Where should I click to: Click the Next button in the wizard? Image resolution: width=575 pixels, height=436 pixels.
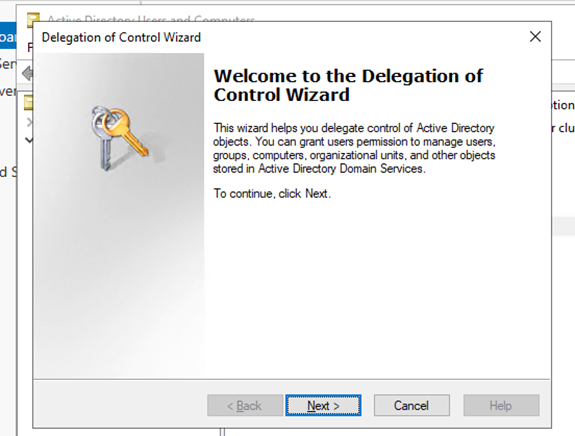pyautogui.click(x=323, y=405)
